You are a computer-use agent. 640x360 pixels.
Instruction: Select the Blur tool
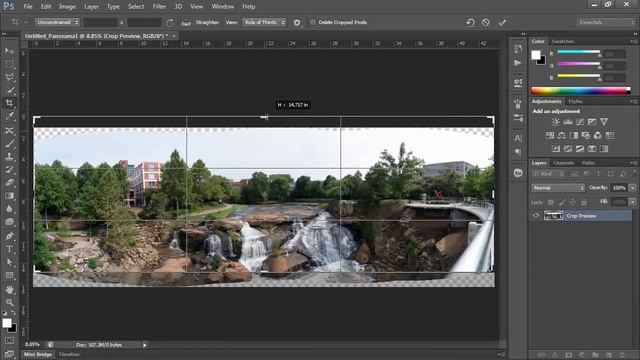(9, 209)
